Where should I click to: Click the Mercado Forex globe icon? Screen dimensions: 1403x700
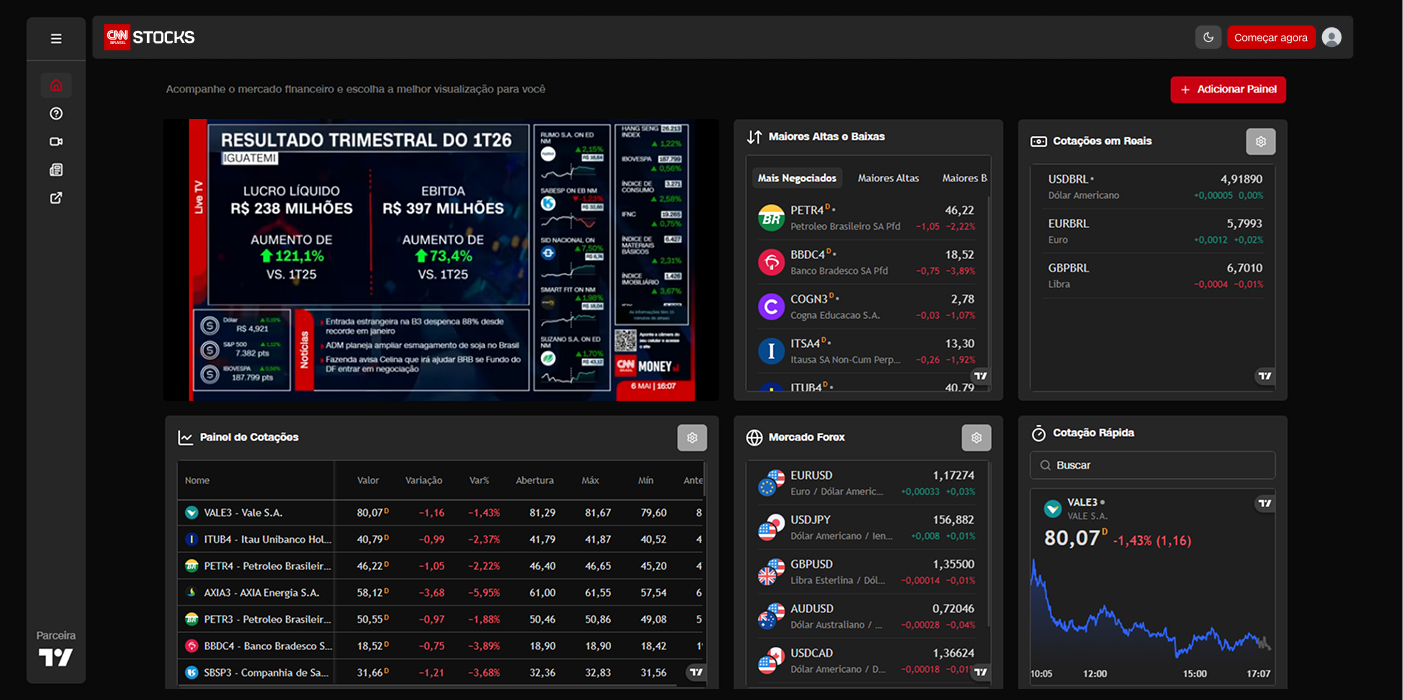tap(755, 437)
